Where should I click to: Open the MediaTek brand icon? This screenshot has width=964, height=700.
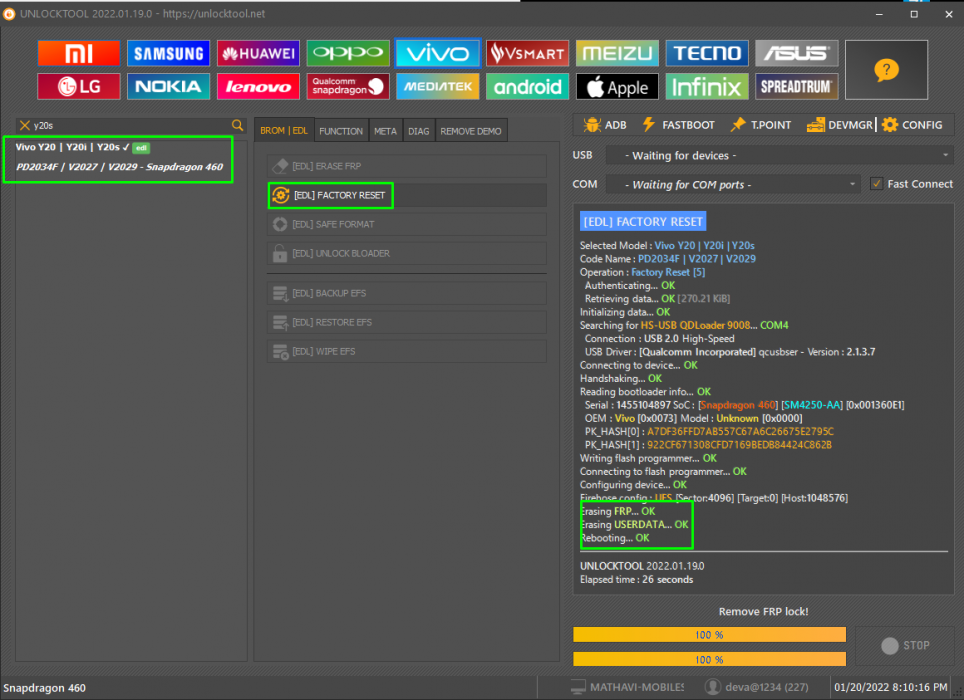click(x=438, y=87)
